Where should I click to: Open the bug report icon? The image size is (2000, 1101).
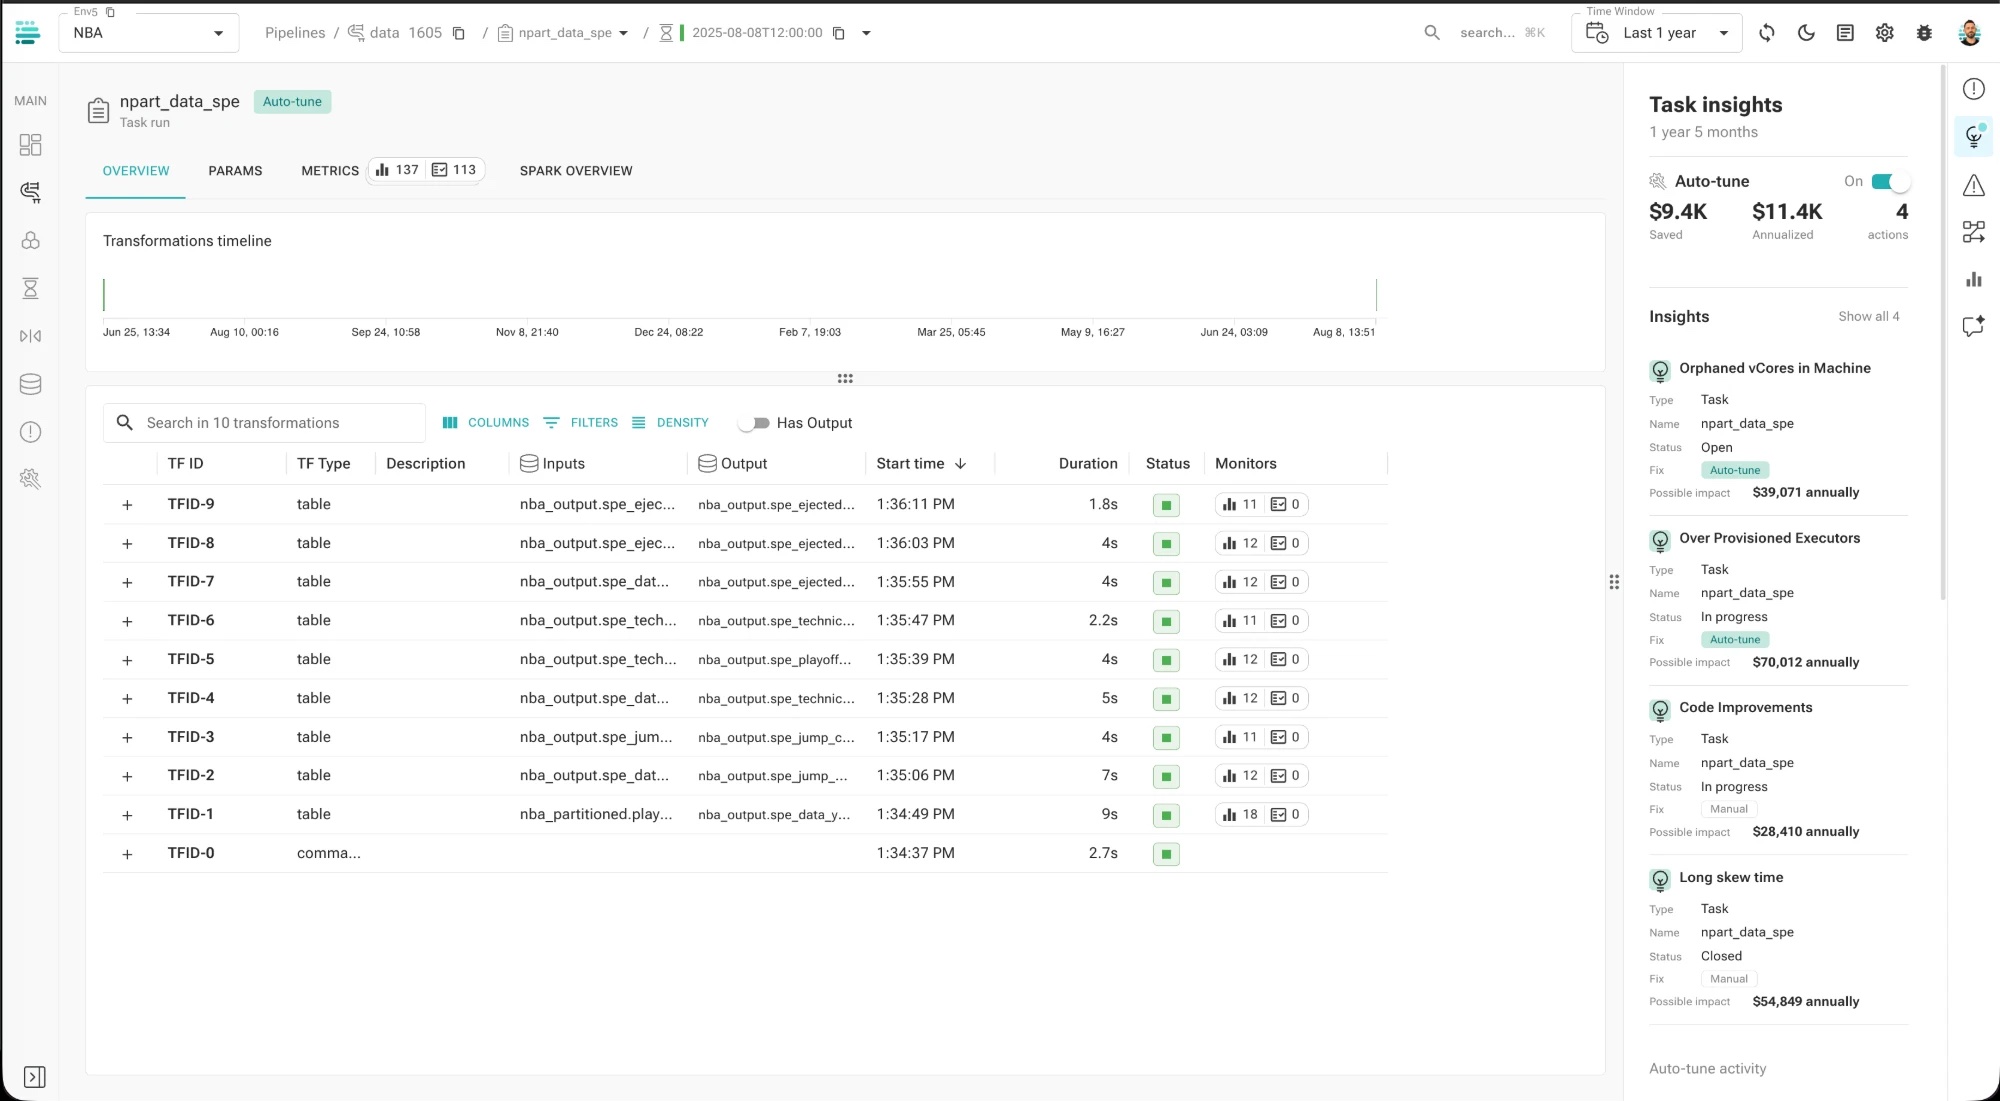tap(1924, 33)
